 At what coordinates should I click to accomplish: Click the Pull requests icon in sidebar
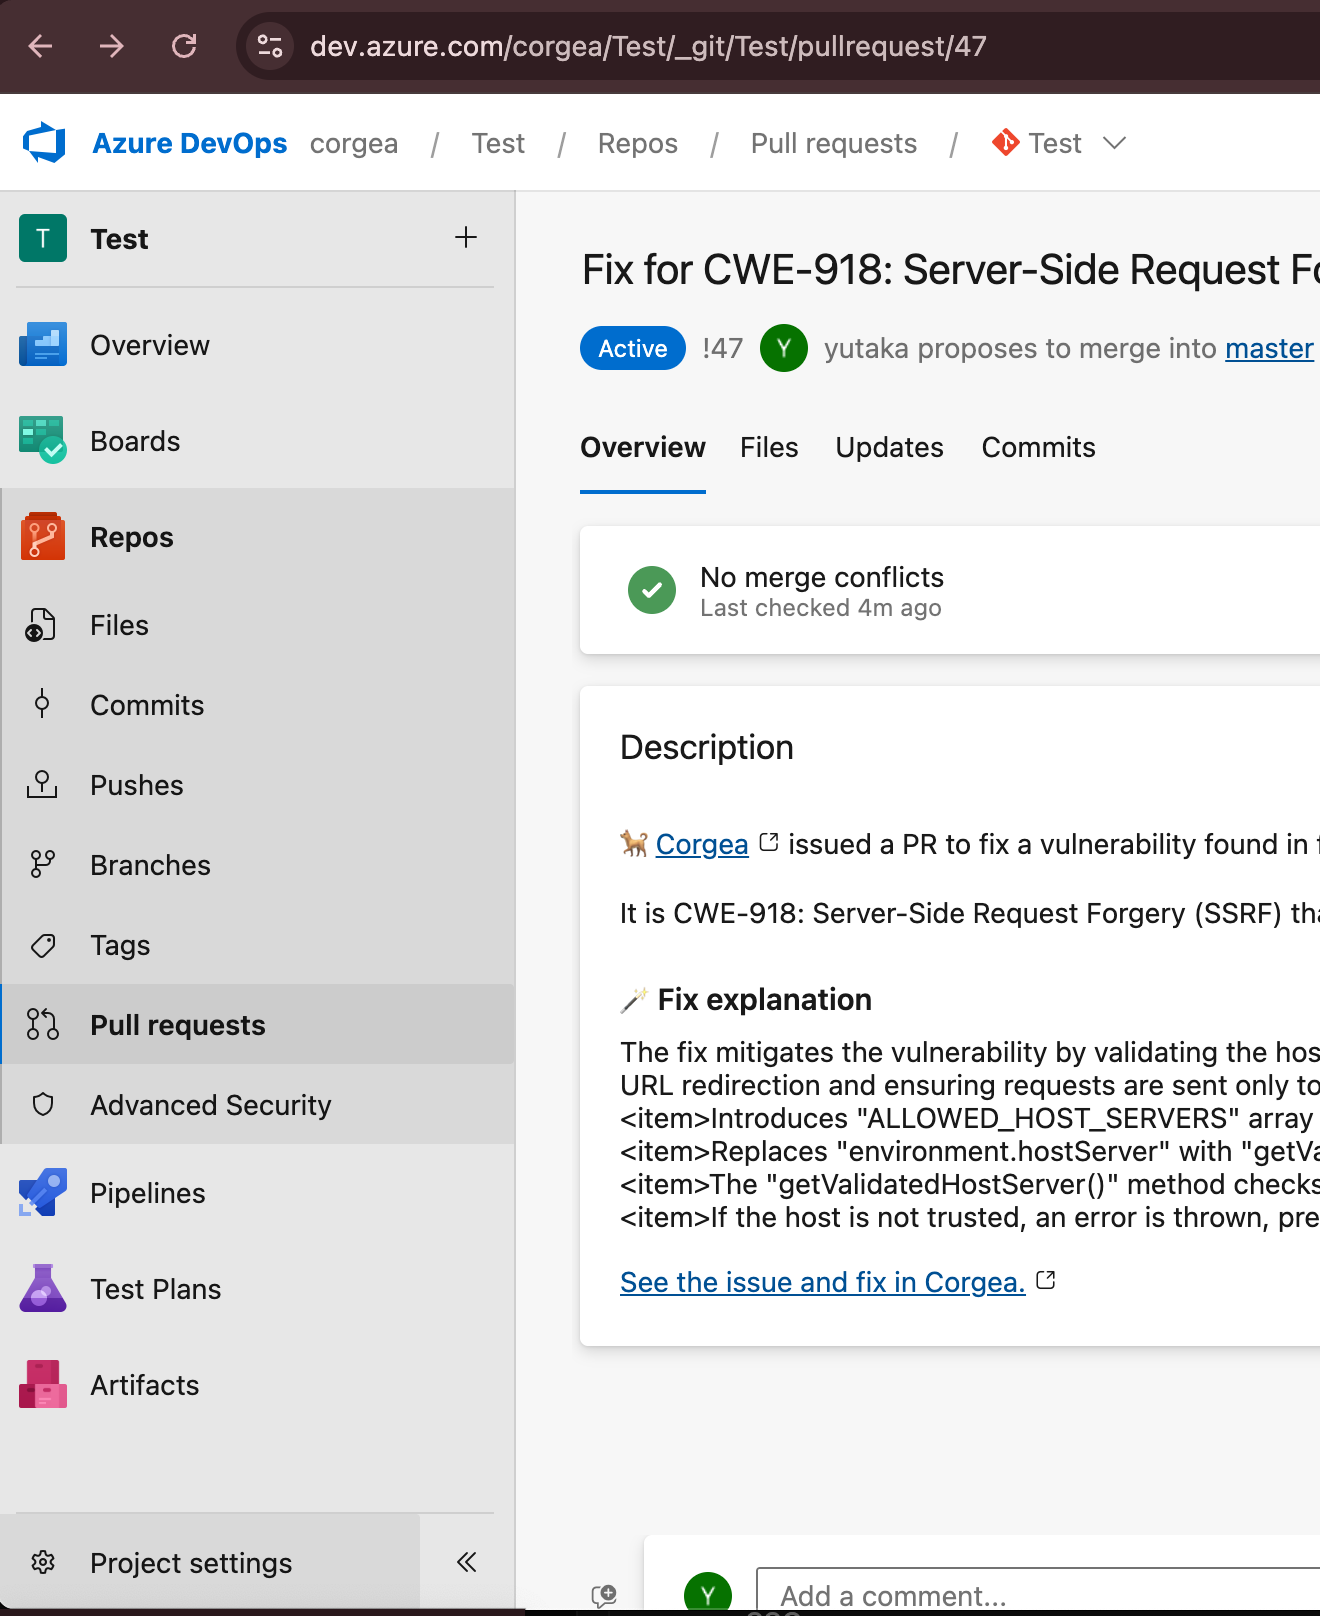(x=43, y=1024)
